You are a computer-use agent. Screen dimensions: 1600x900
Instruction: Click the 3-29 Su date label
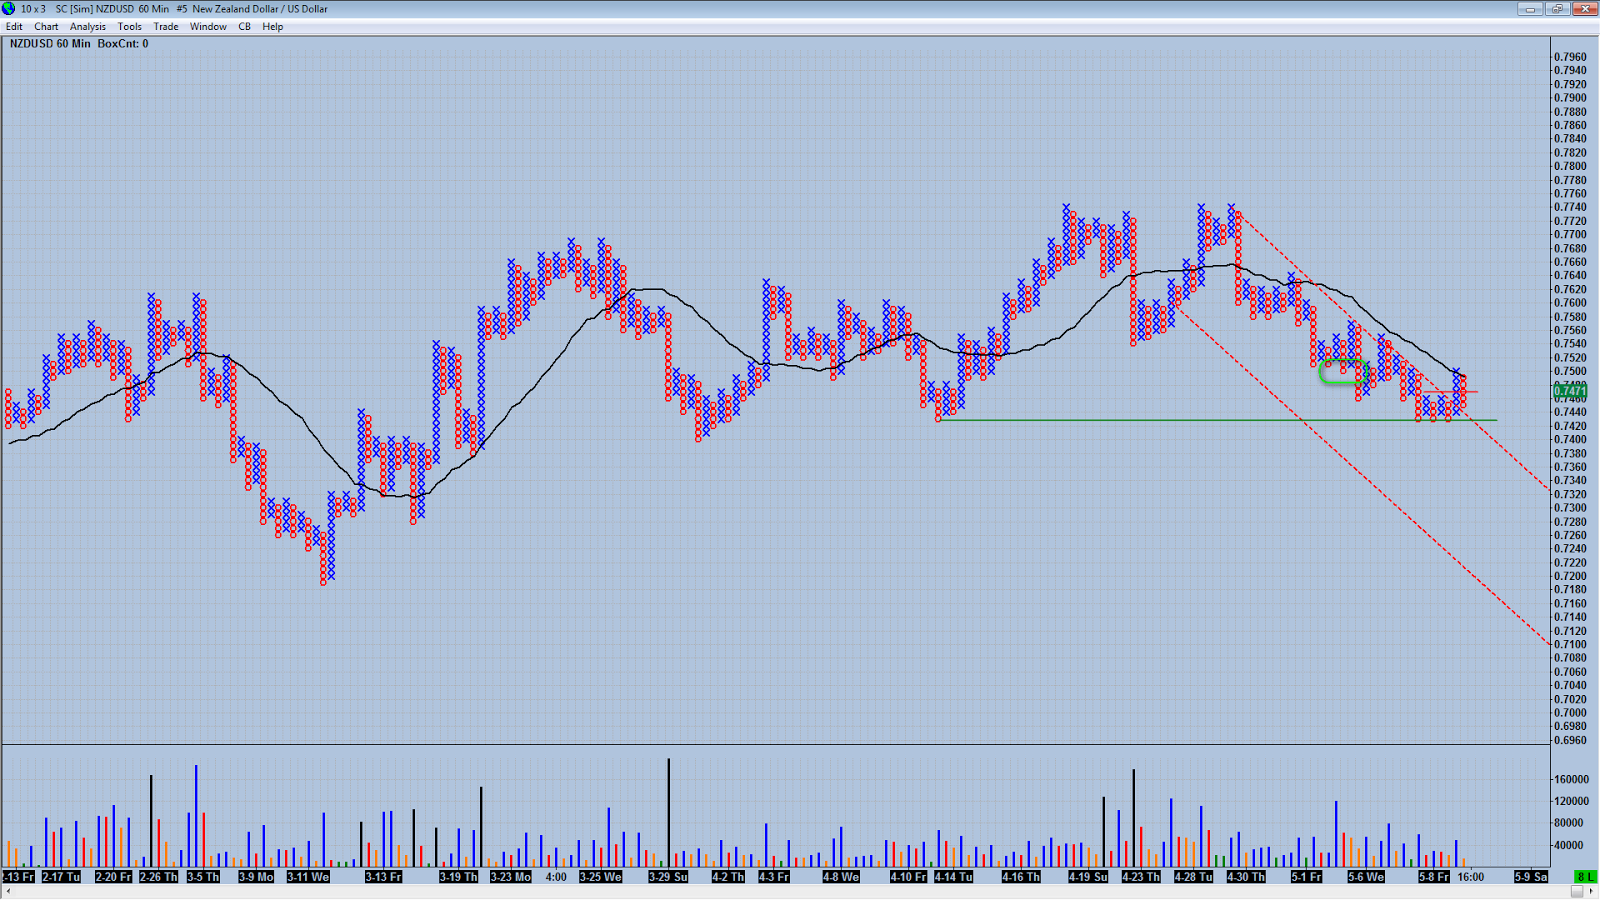(668, 877)
